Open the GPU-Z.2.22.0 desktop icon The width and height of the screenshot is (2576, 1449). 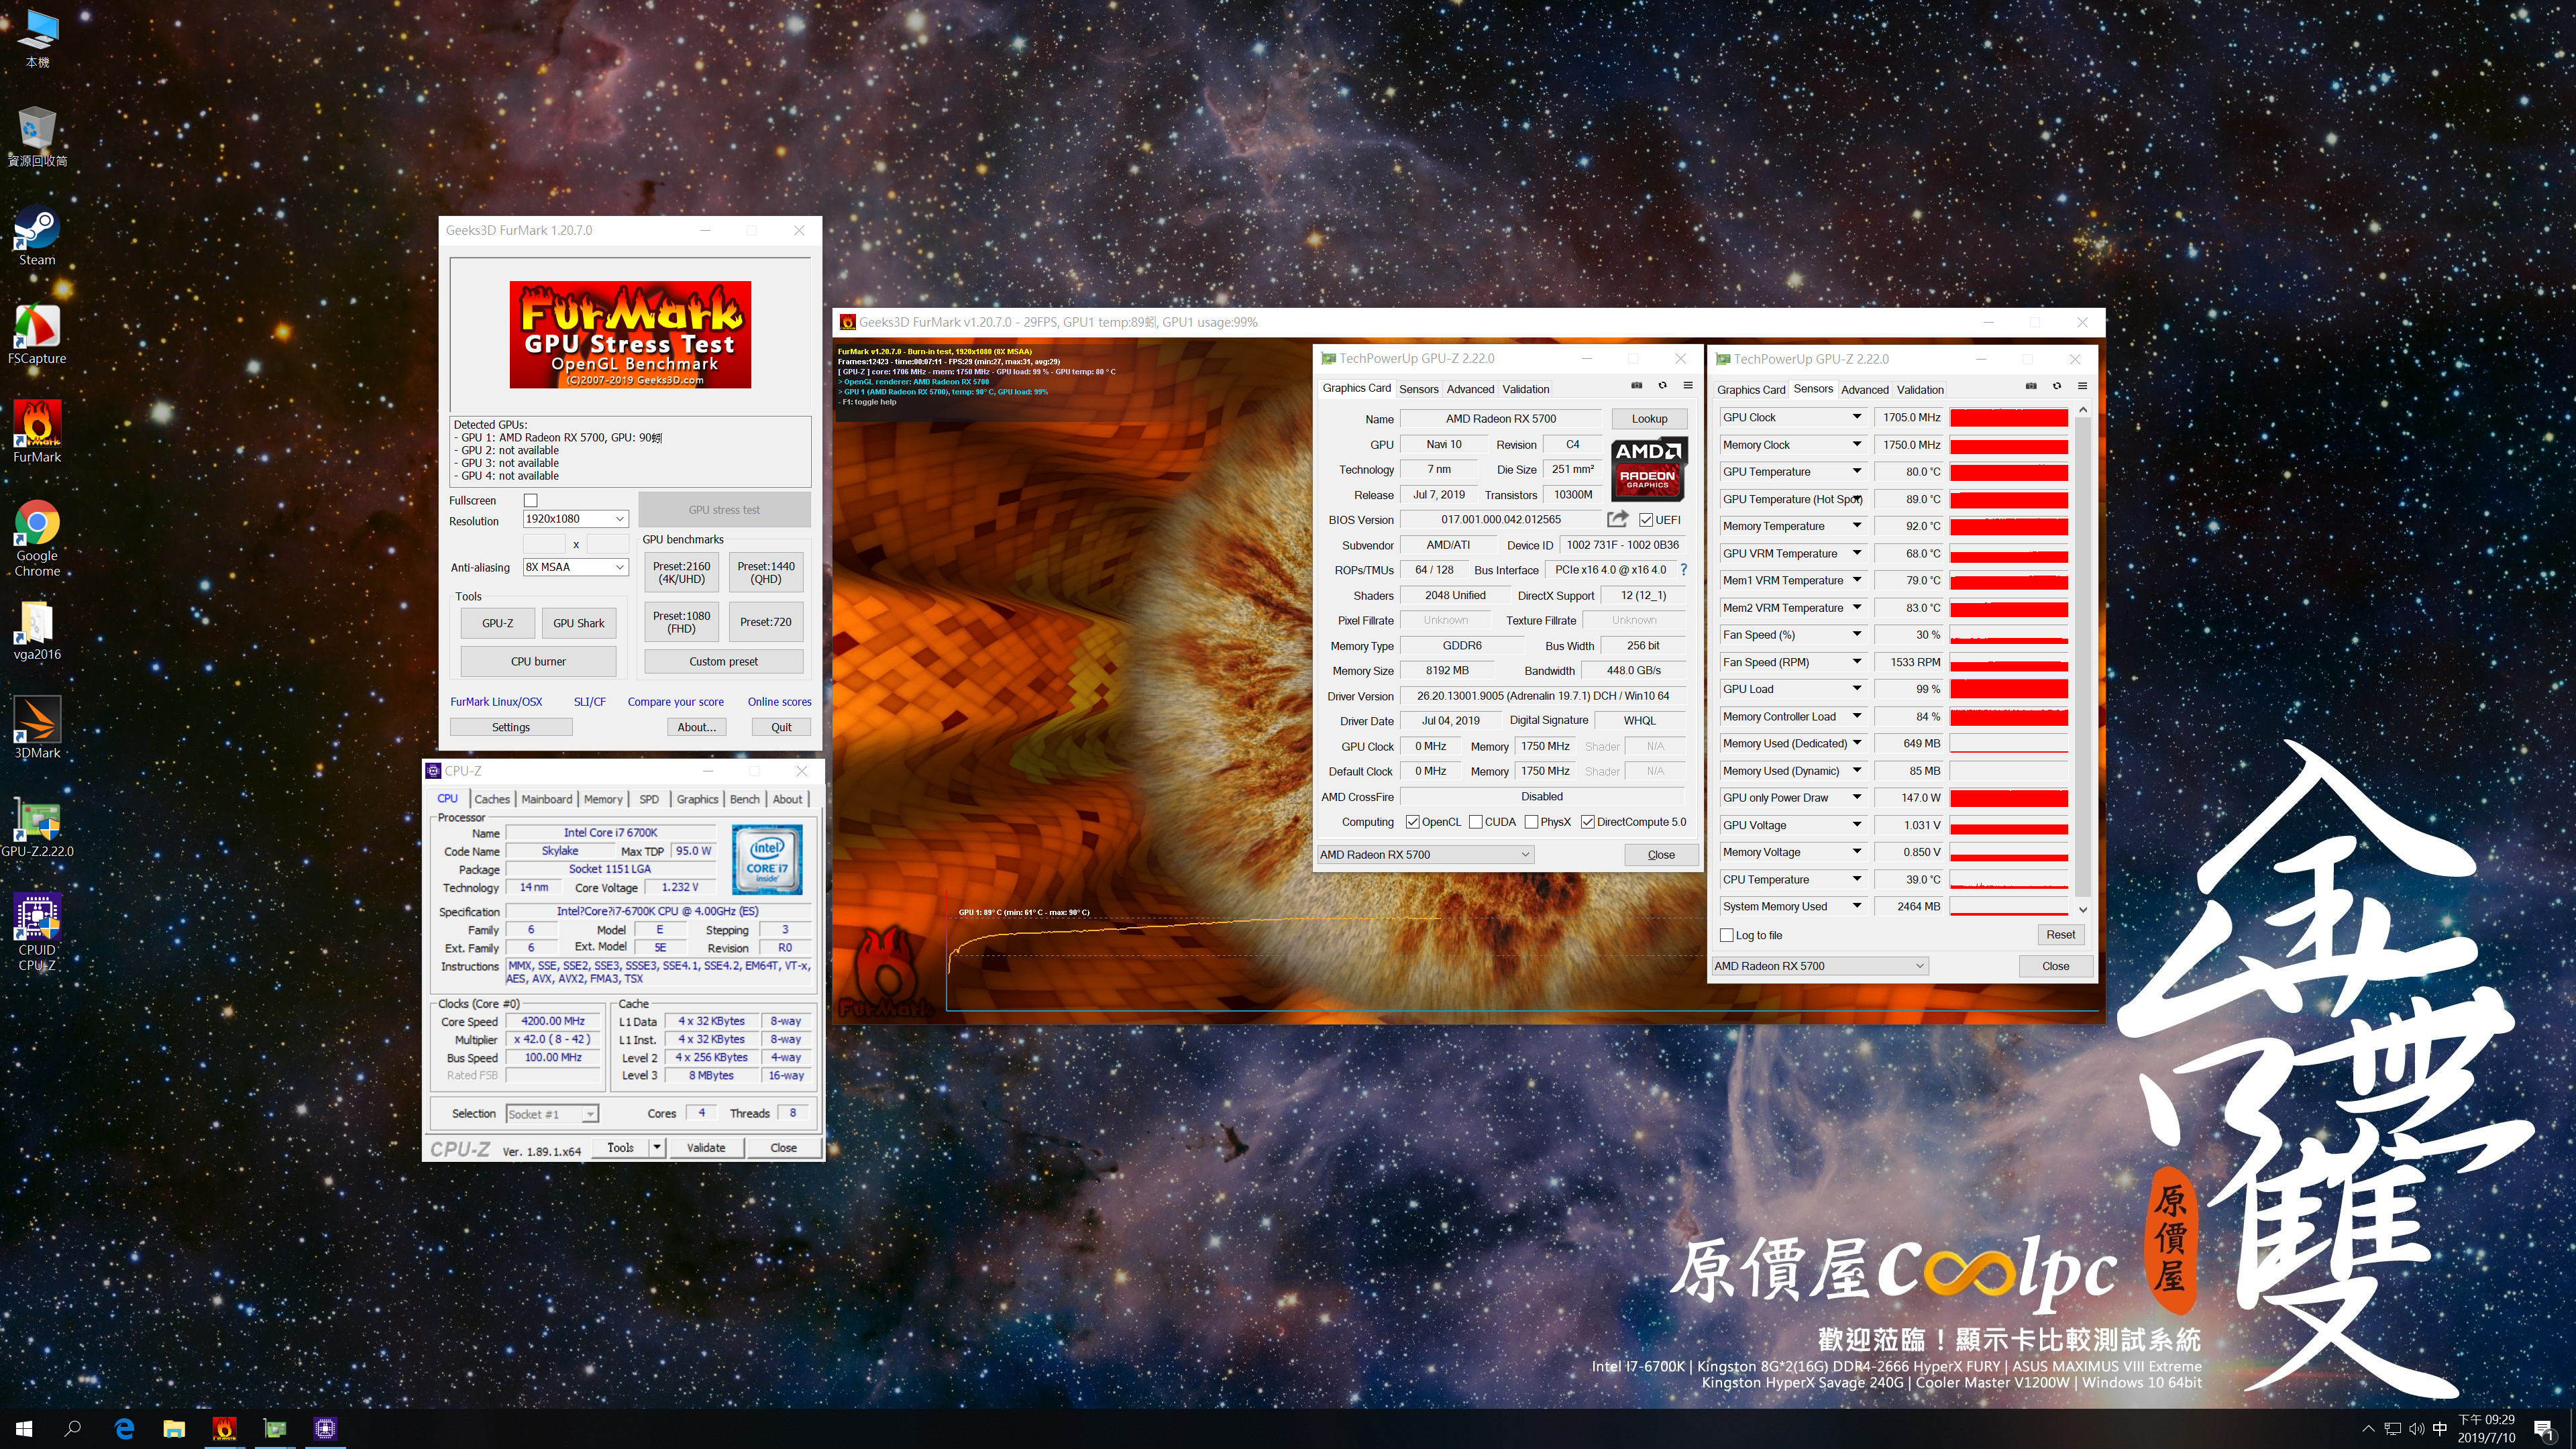coord(37,827)
